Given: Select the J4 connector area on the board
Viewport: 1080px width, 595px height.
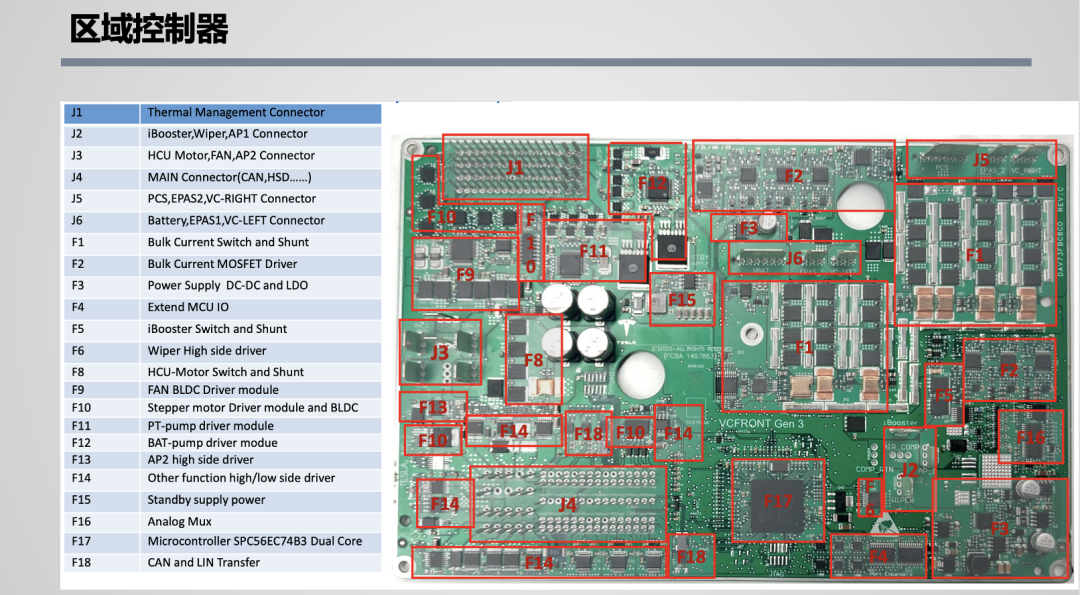Looking at the screenshot, I should 567,505.
